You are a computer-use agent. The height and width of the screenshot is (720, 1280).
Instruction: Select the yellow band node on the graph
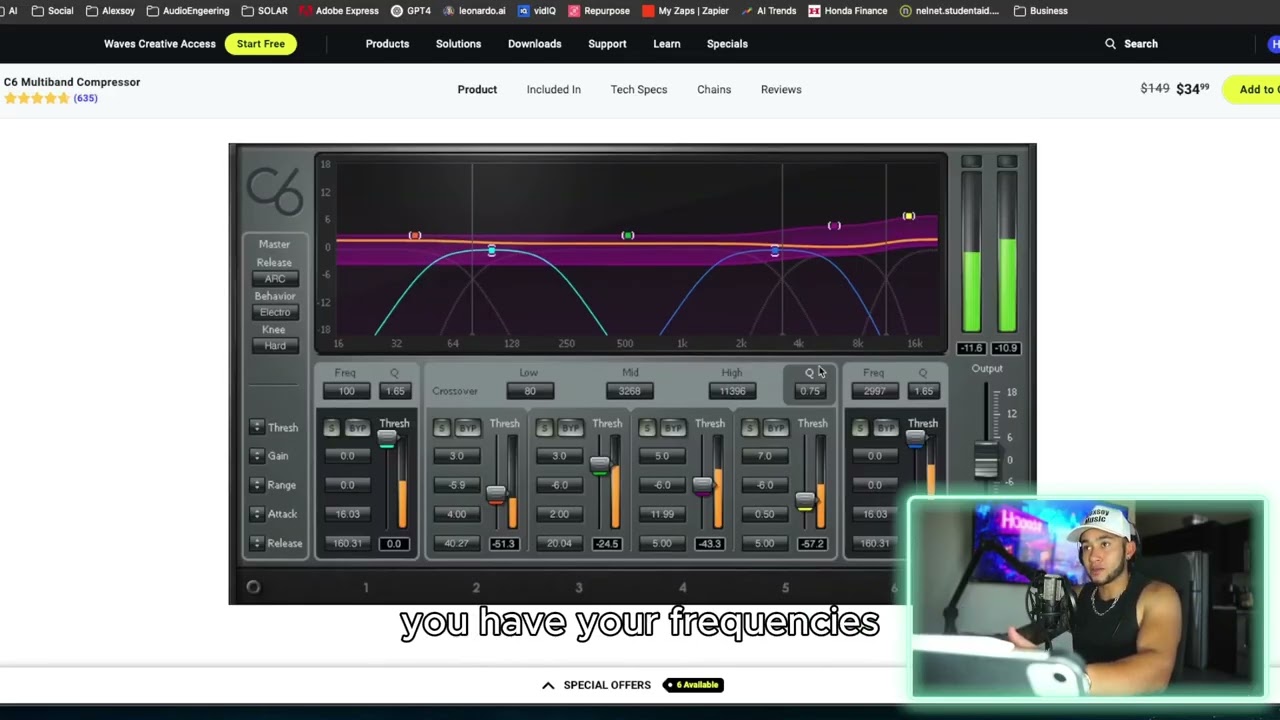(x=909, y=216)
